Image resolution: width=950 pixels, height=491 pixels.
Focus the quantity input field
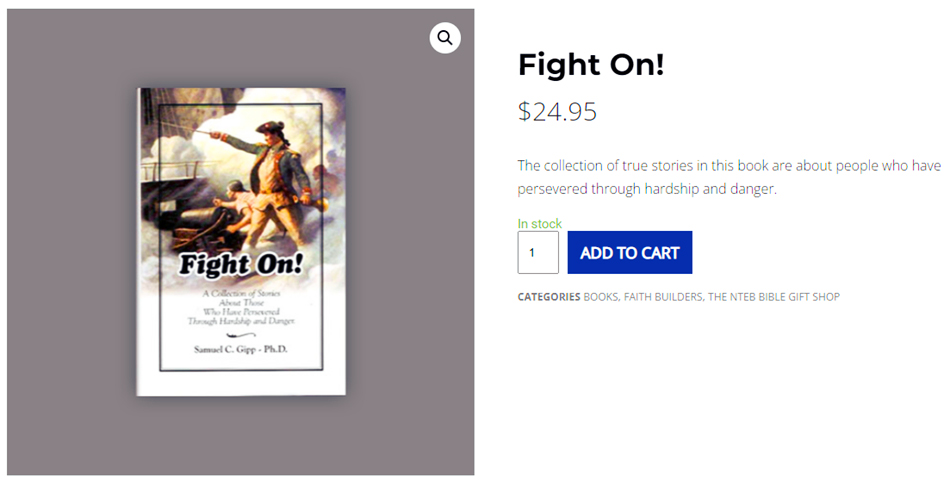(537, 253)
